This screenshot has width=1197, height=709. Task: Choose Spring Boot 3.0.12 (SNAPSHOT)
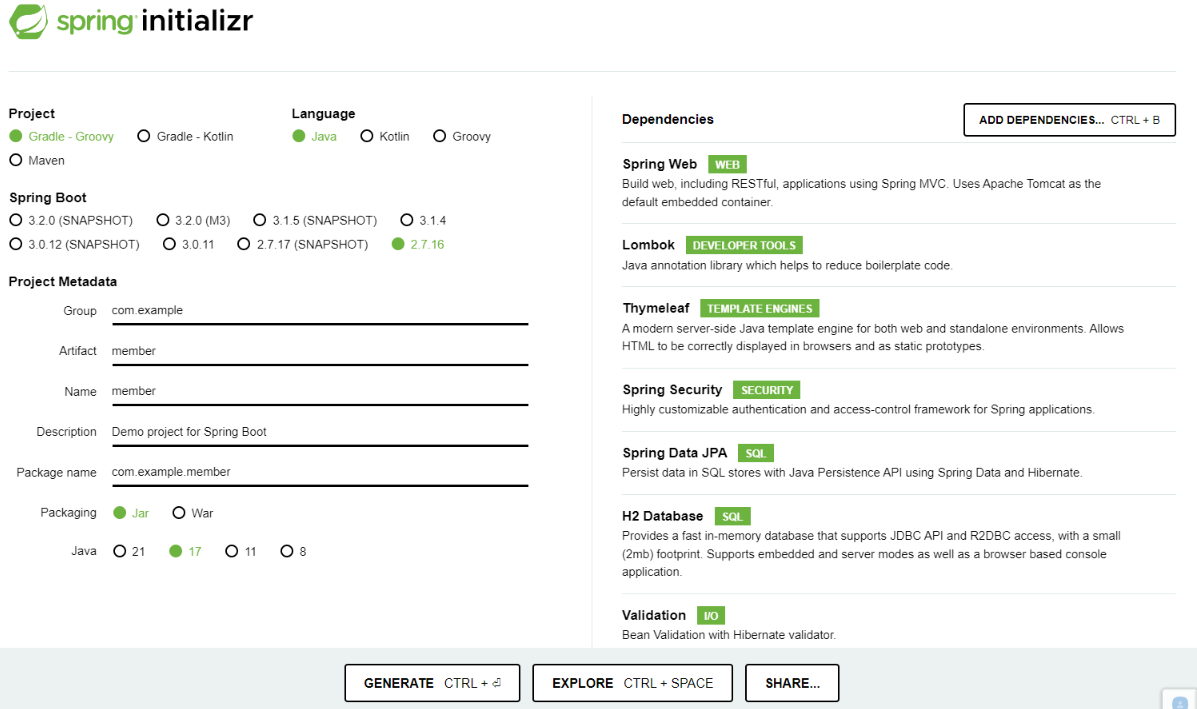point(75,244)
